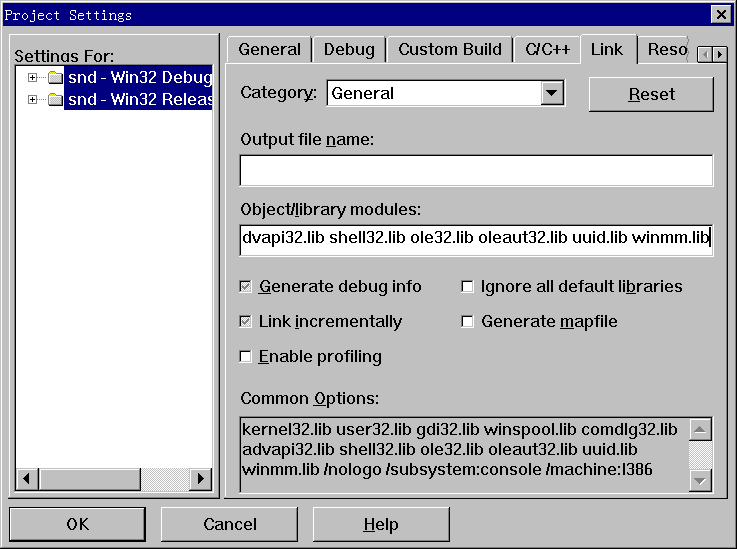Viewport: 737px width, 549px height.
Task: Toggle Ignore all default libraries
Action: tap(467, 287)
